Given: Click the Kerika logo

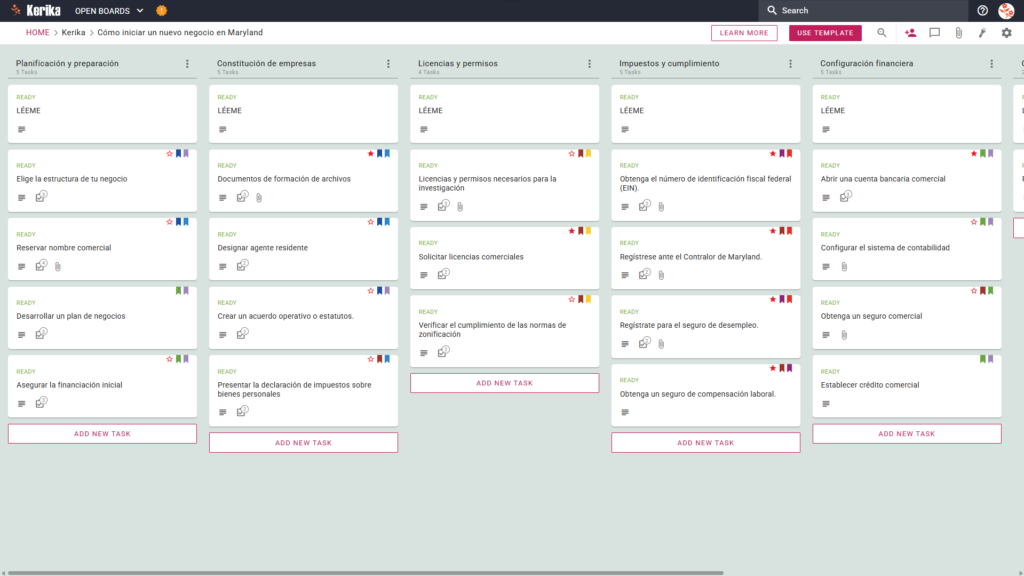Looking at the screenshot, I should tap(35, 10).
